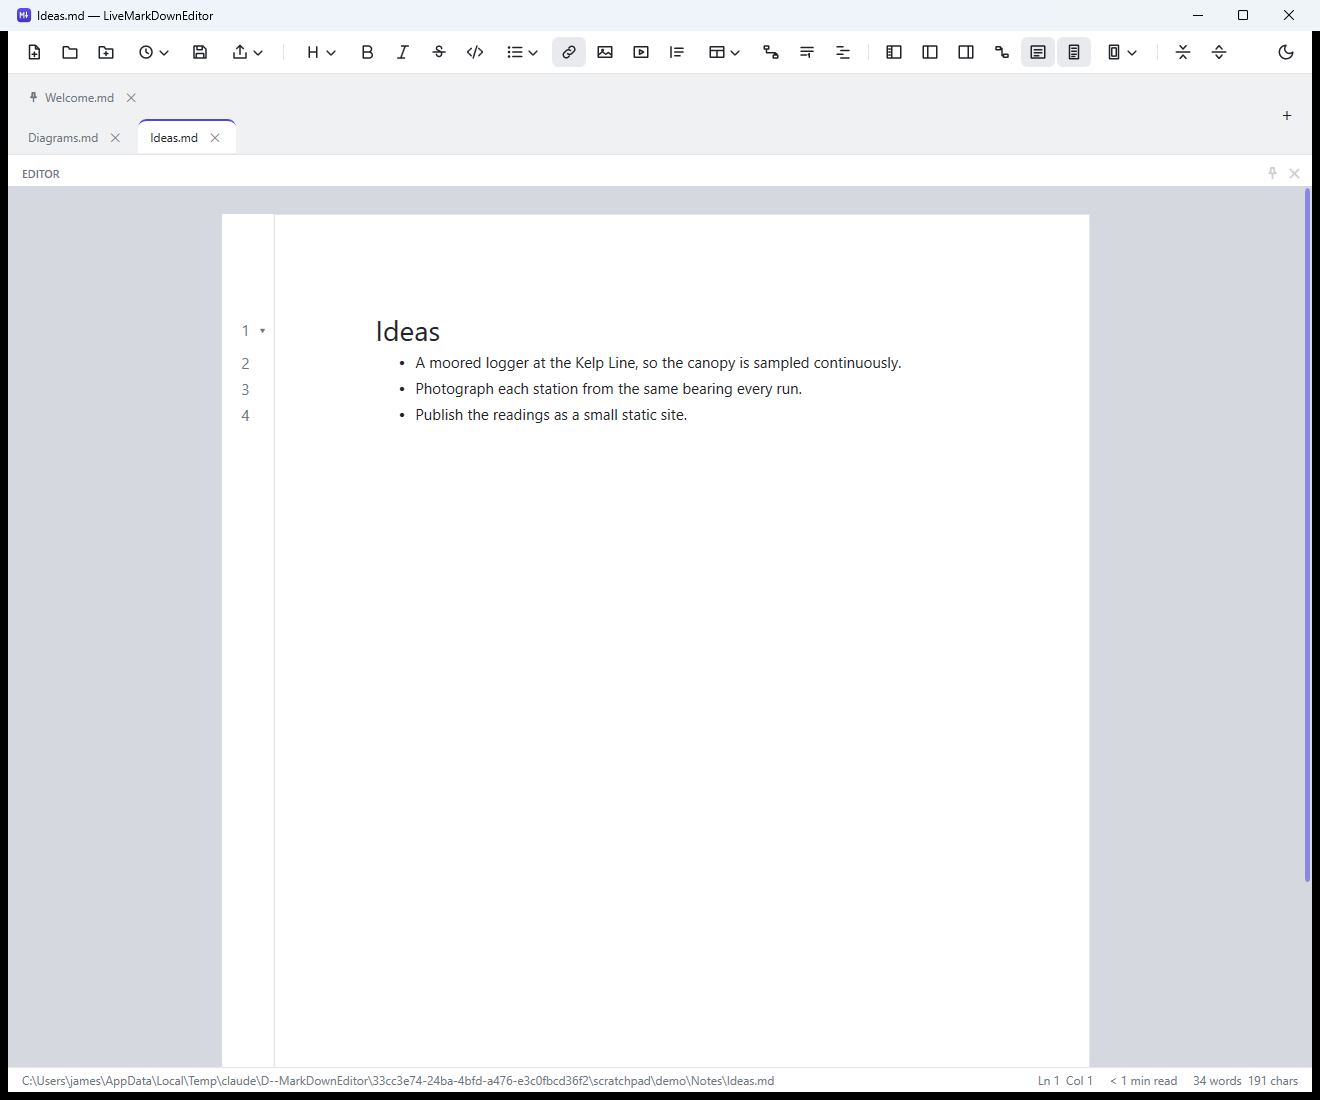Expand all sections with the unfold icon
1320x1100 pixels.
pos(1219,52)
